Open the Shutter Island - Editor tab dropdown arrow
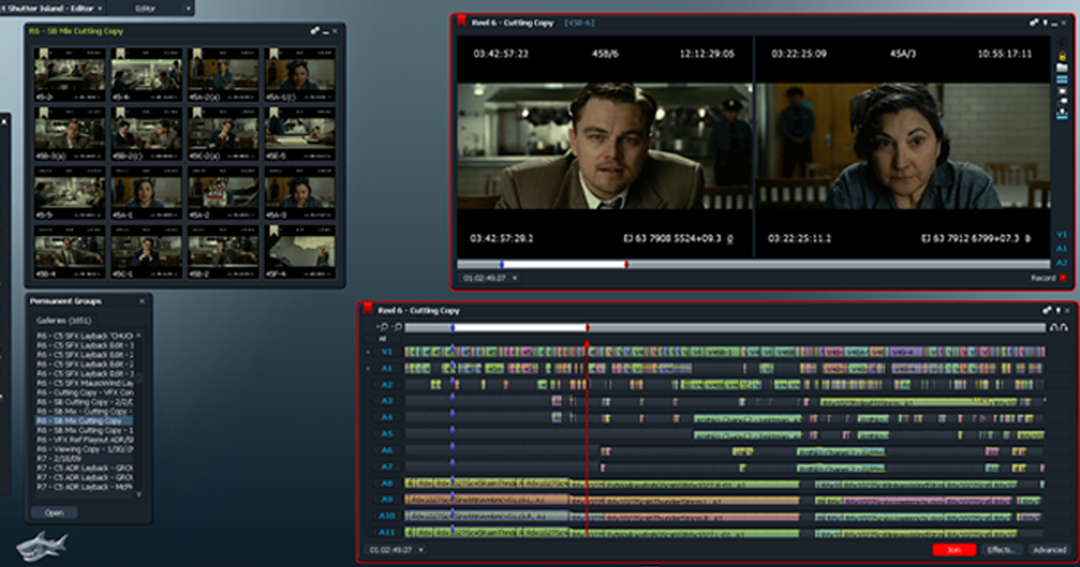1080x567 pixels. click(100, 8)
